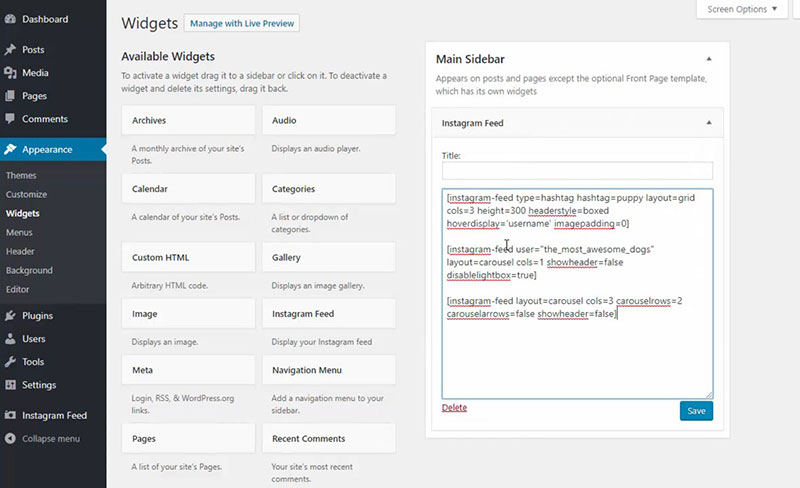This screenshot has width=800, height=488.
Task: Select Widgets submenu item
Action: point(22,213)
